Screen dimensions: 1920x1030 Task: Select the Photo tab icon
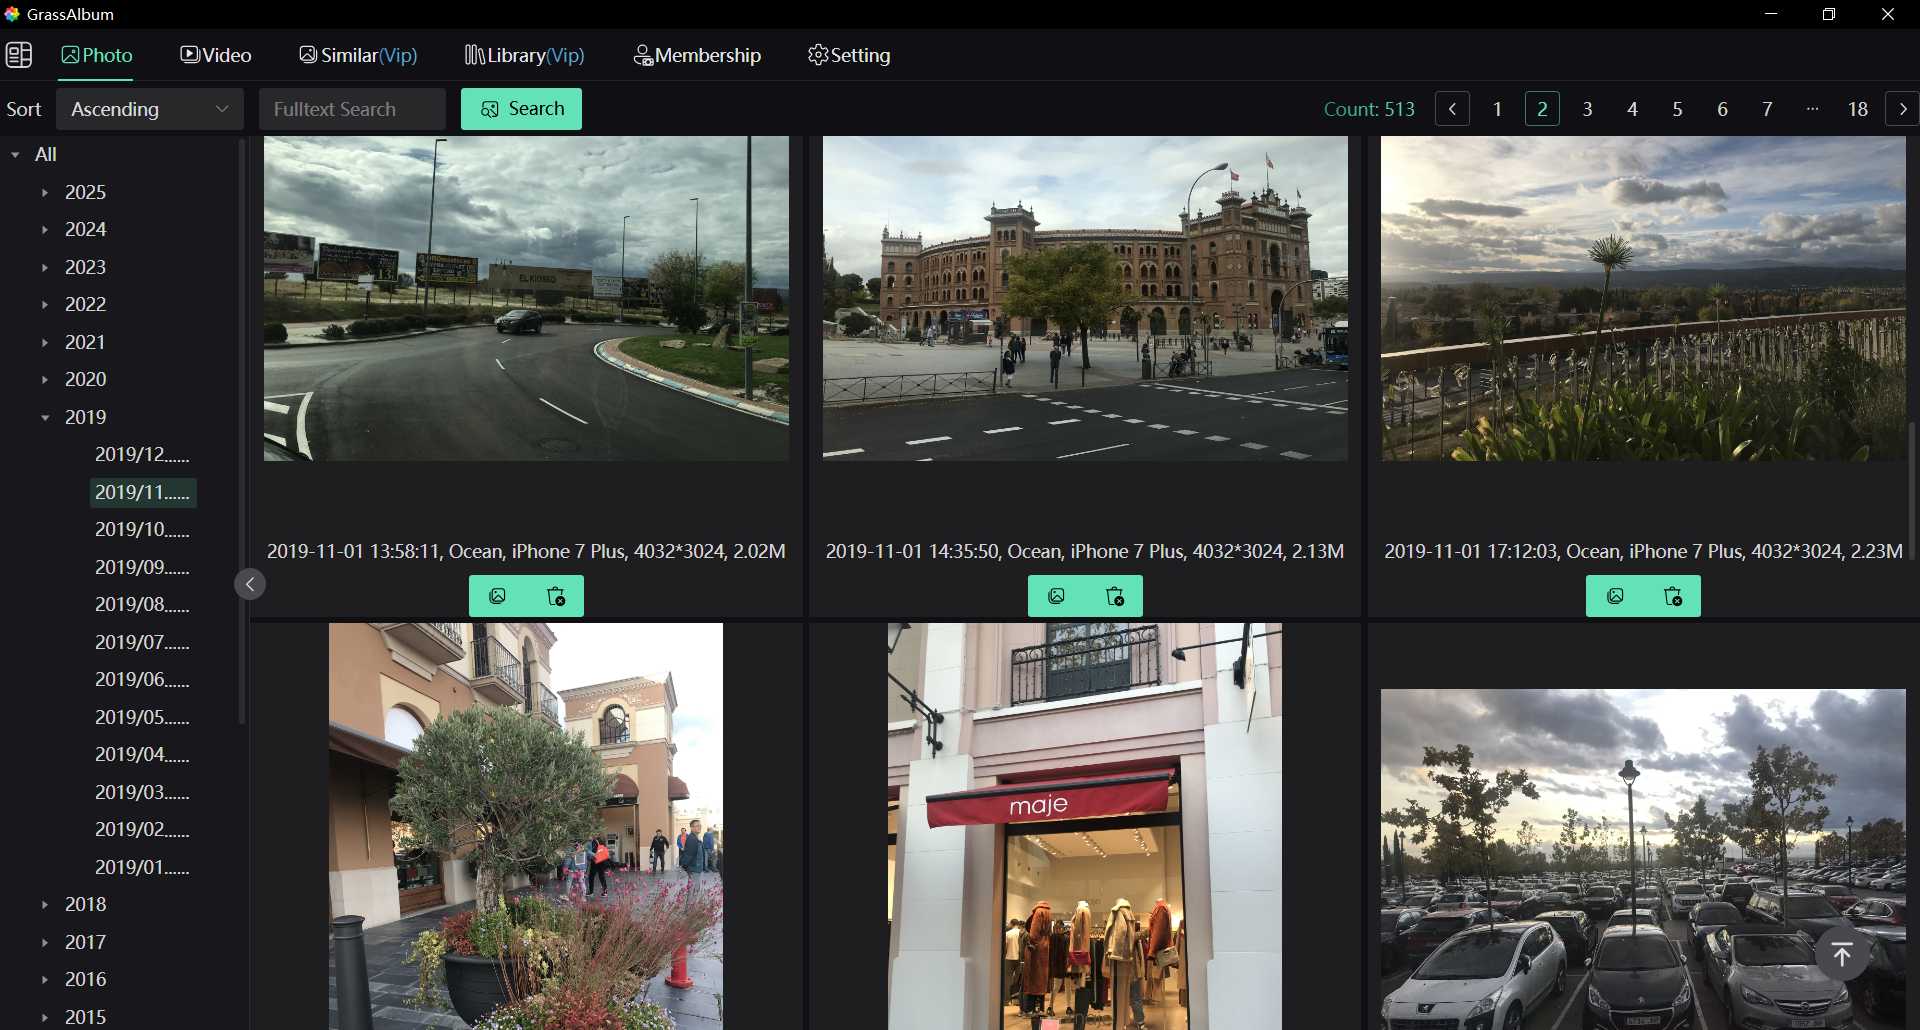pos(68,54)
